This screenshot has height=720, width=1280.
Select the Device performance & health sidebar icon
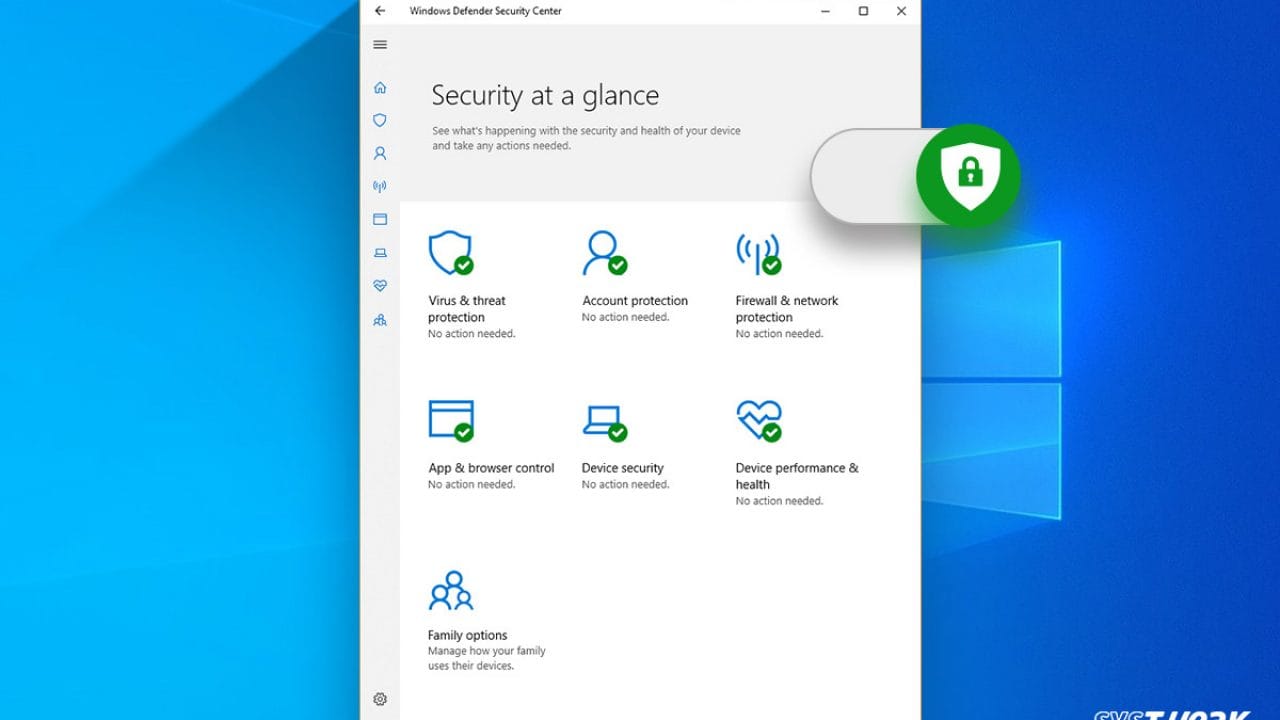[380, 285]
